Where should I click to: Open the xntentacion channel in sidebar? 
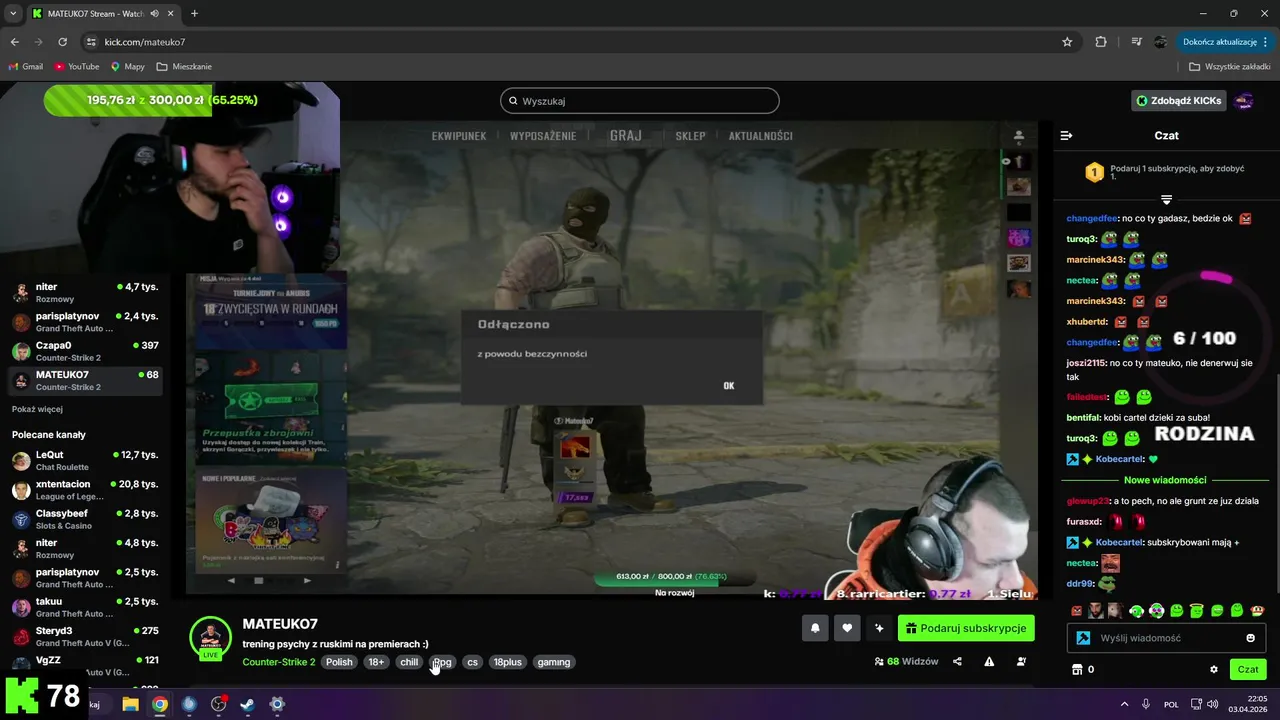click(x=85, y=490)
